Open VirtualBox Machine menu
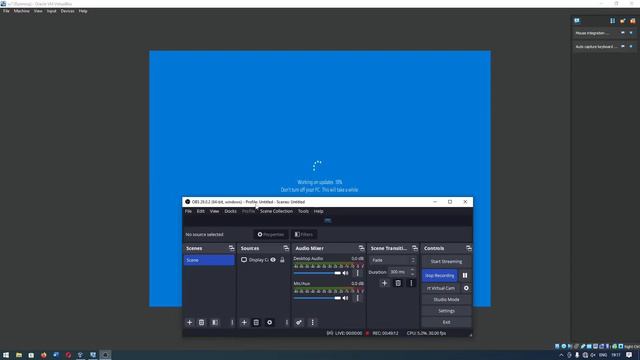The width and height of the screenshot is (640, 360). (22, 11)
